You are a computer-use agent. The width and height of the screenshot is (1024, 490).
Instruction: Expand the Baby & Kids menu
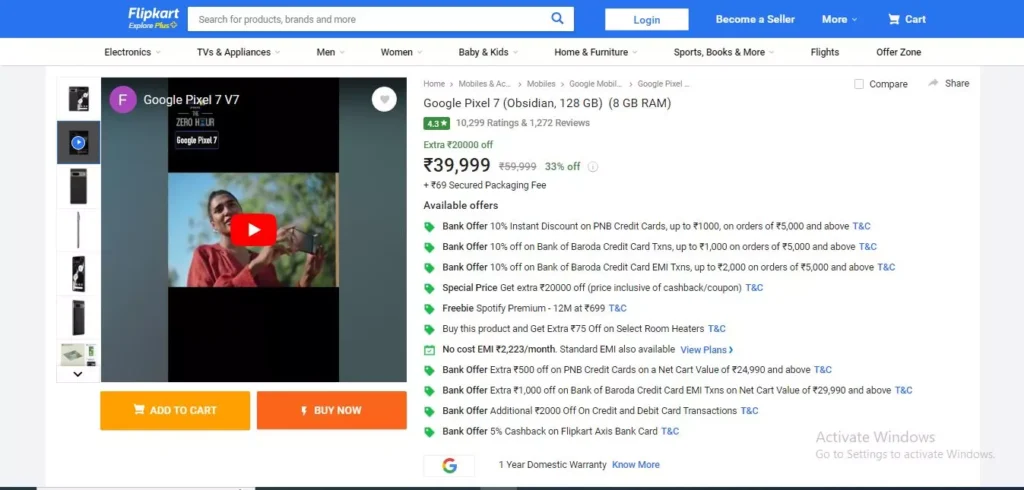click(x=488, y=52)
